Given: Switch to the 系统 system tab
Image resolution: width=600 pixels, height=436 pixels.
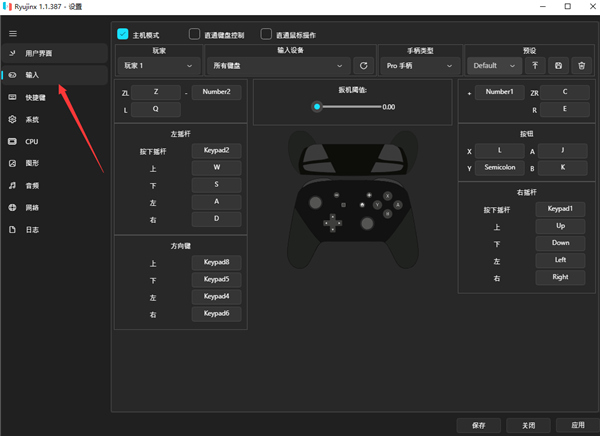Looking at the screenshot, I should click(x=32, y=119).
